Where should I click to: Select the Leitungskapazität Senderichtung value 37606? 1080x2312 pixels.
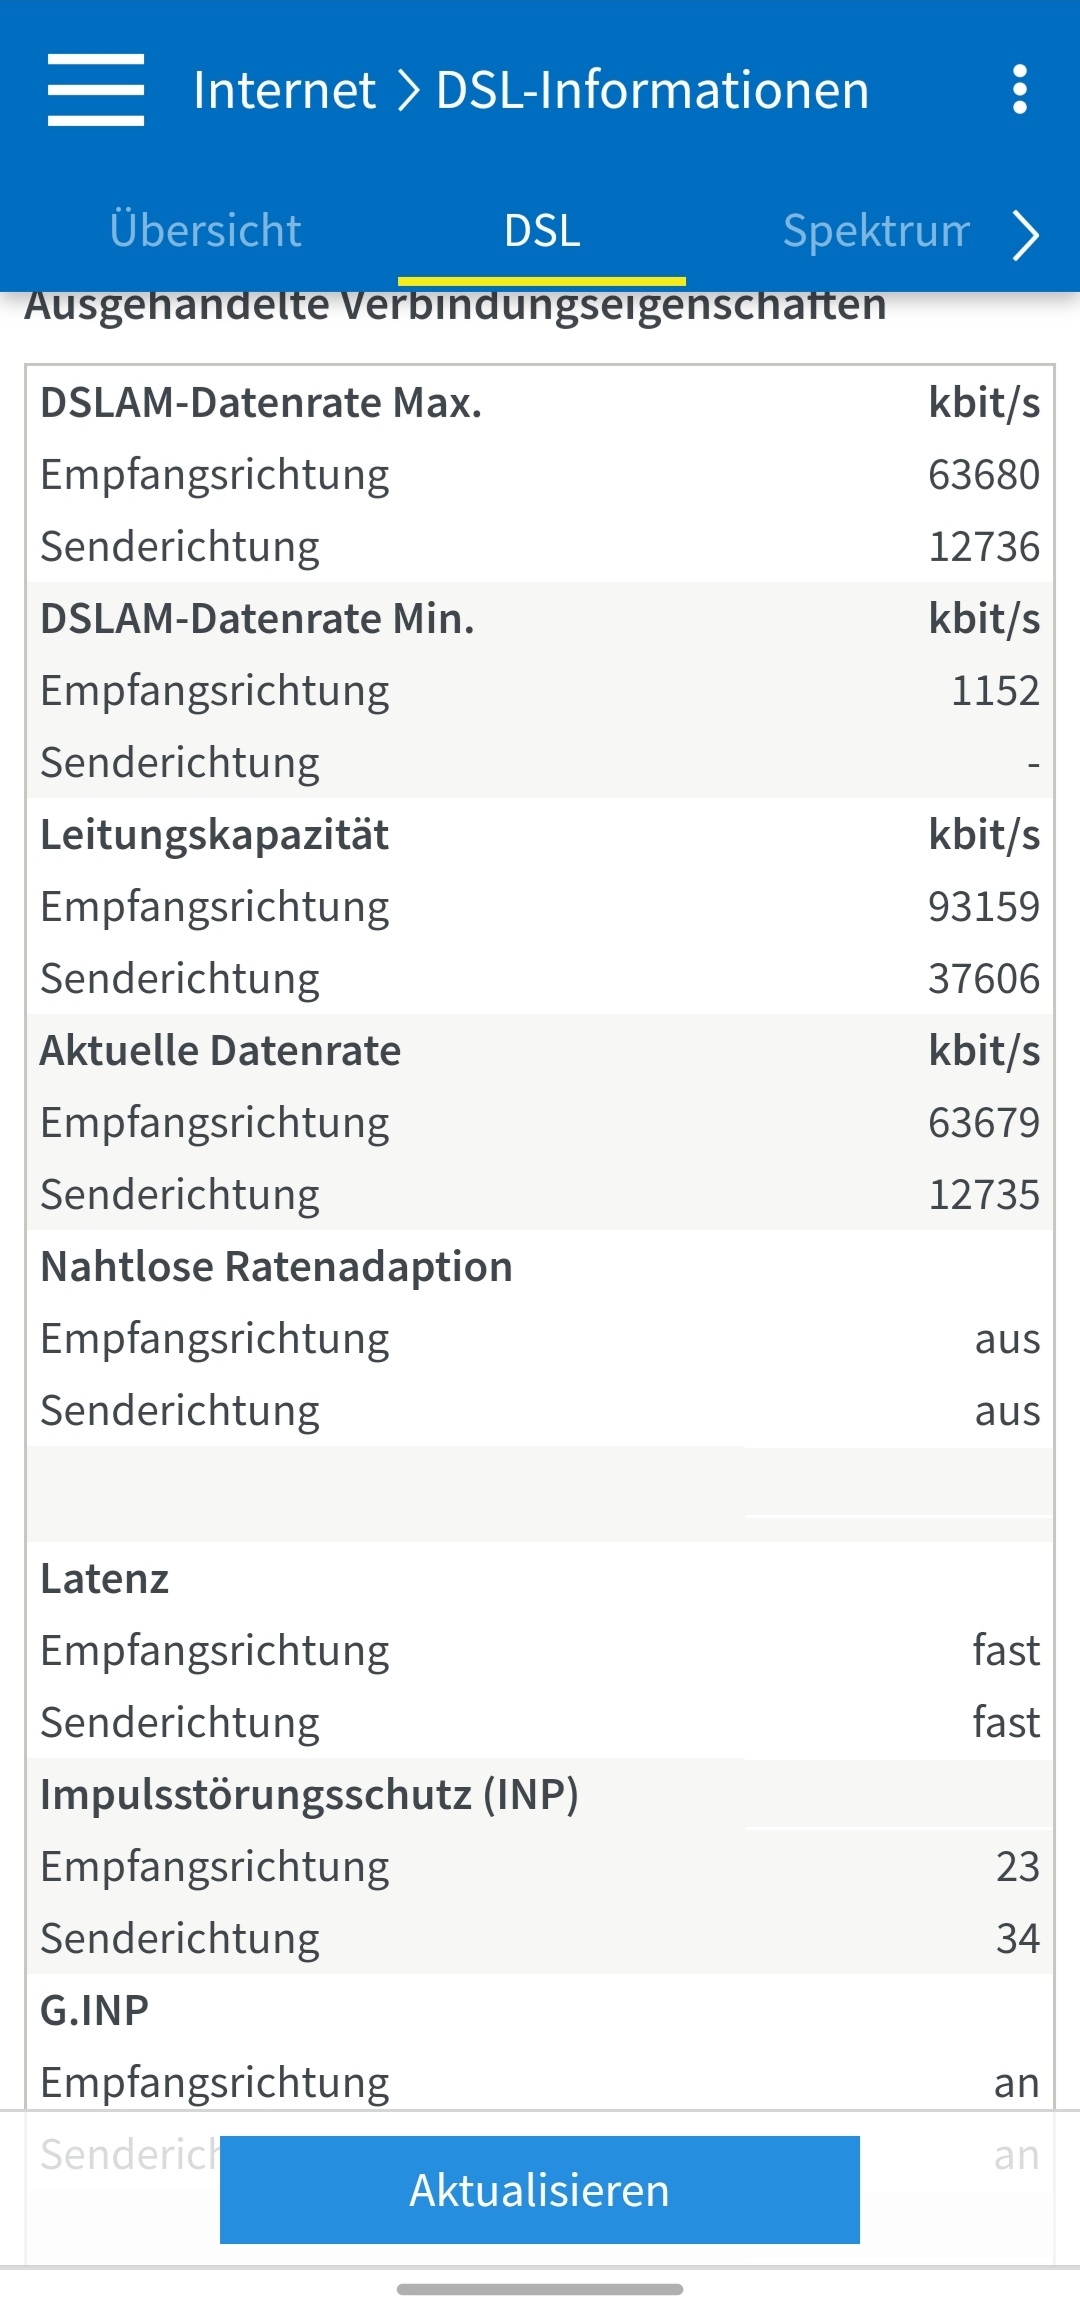984,979
